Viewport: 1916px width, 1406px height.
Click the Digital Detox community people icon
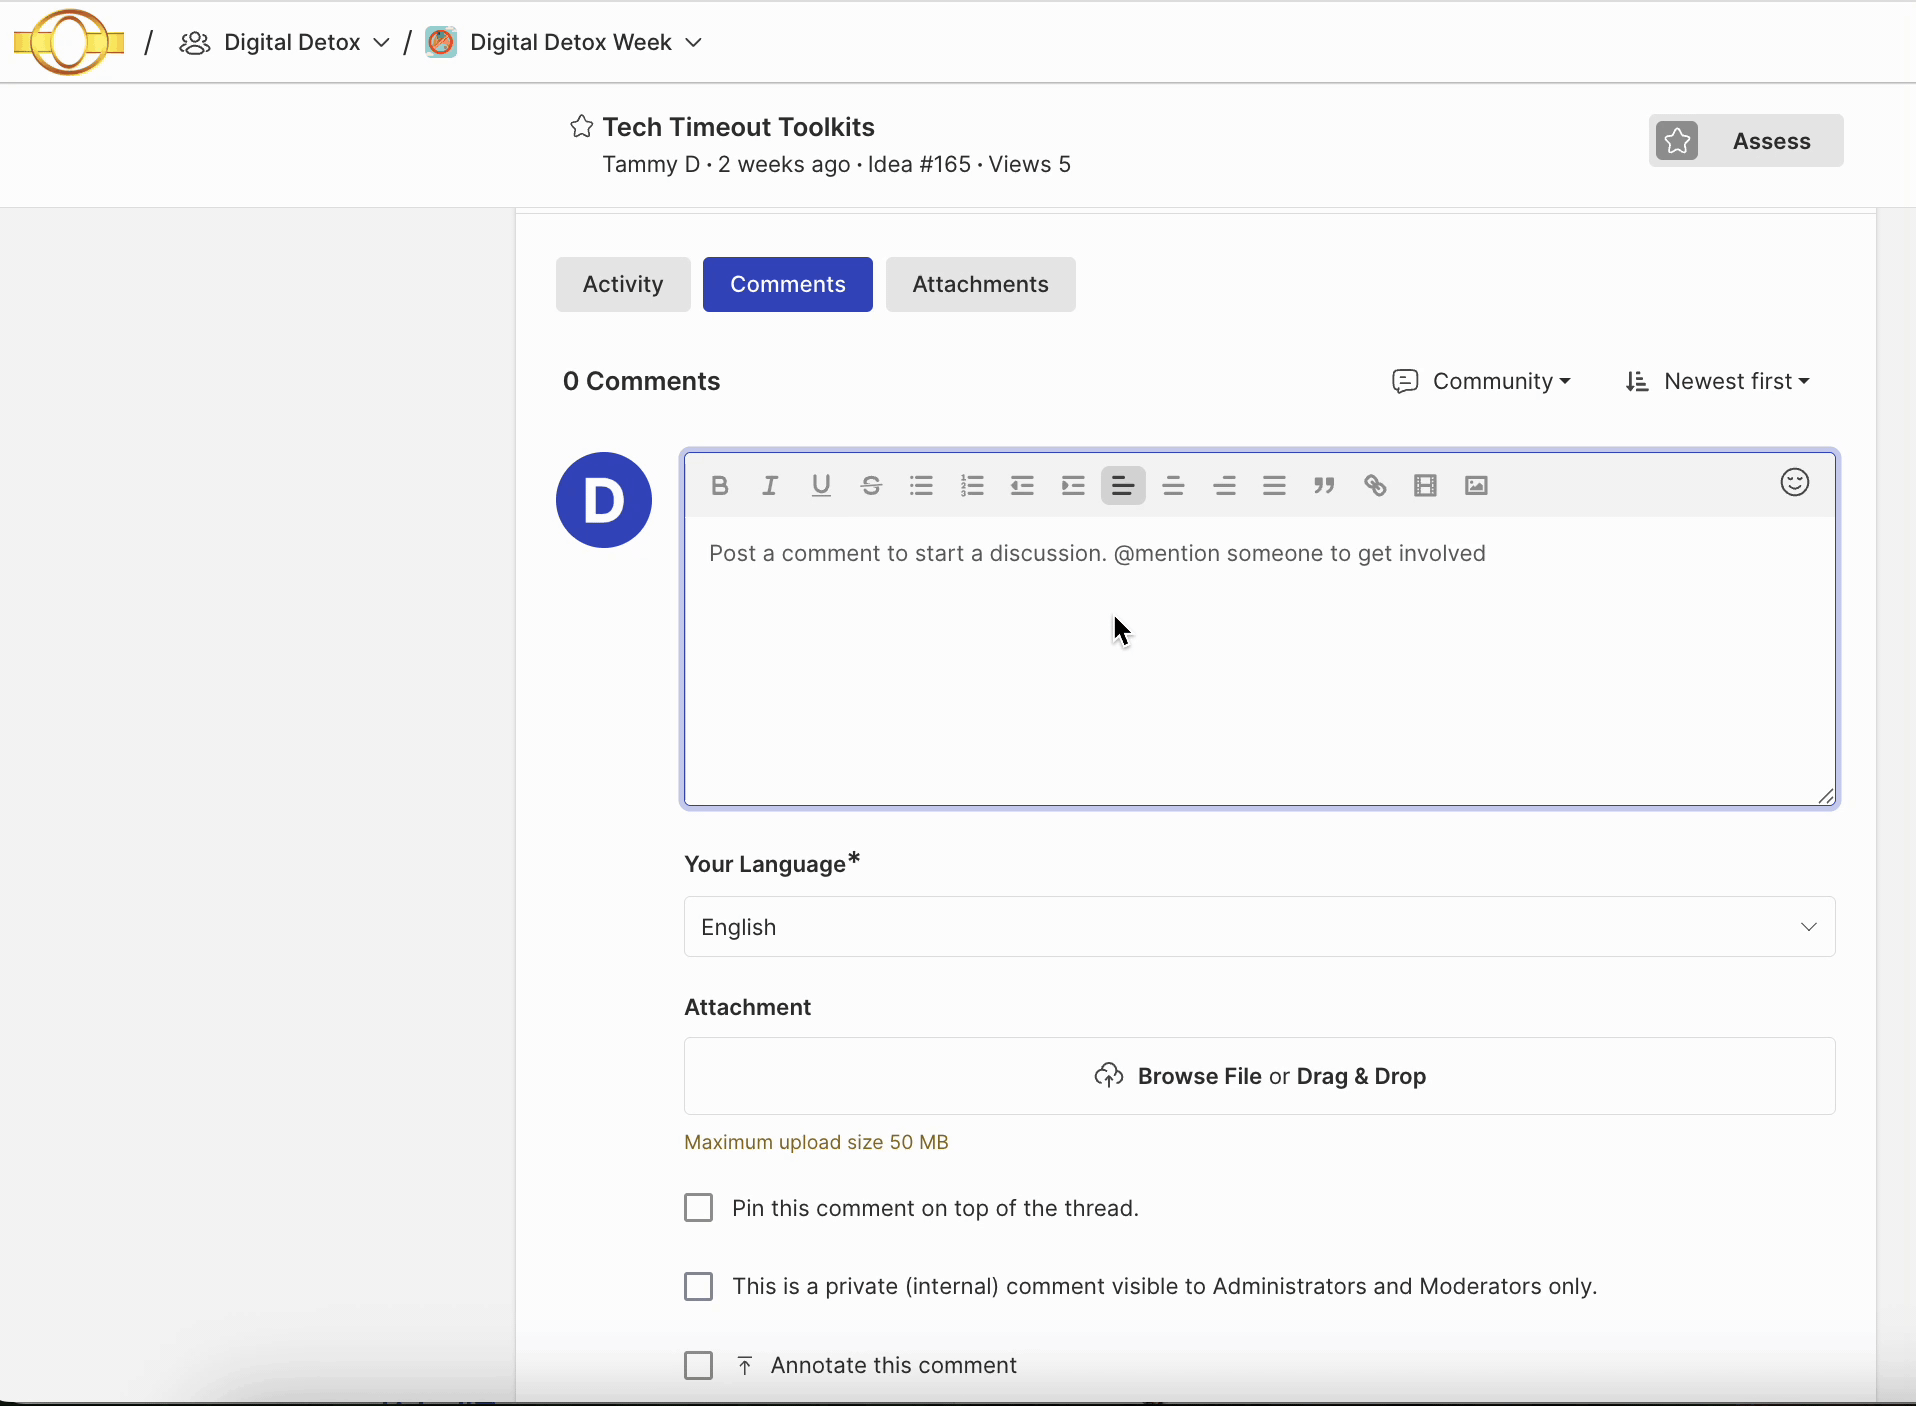(x=195, y=43)
